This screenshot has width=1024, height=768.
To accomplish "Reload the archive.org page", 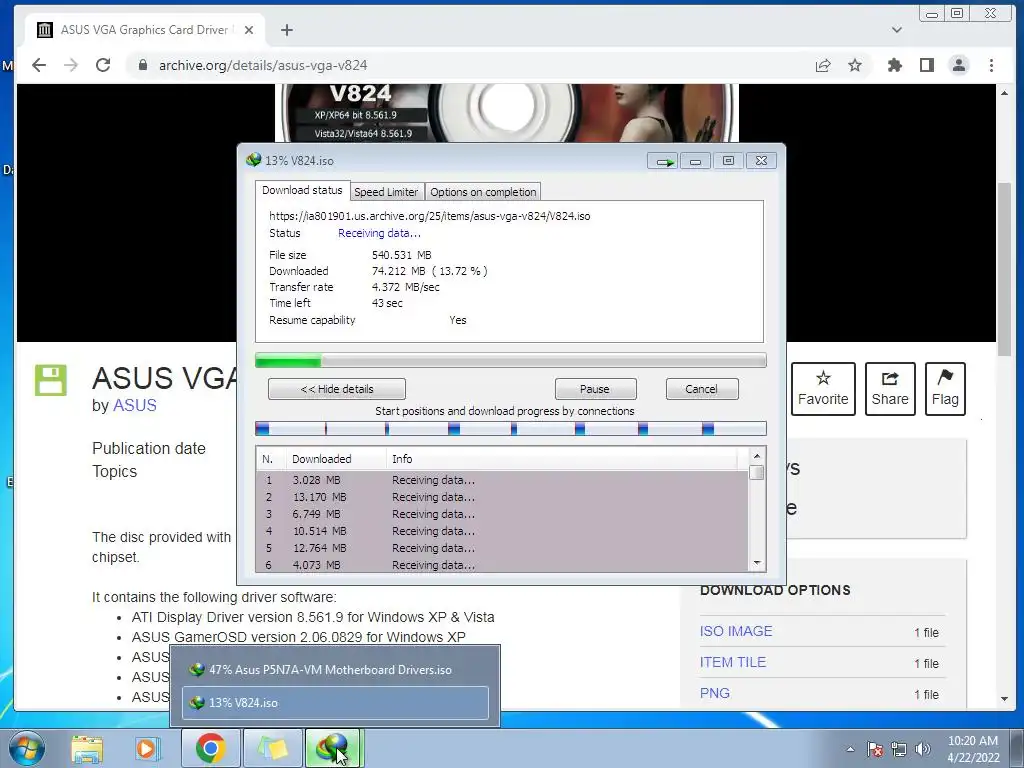I will point(103,65).
